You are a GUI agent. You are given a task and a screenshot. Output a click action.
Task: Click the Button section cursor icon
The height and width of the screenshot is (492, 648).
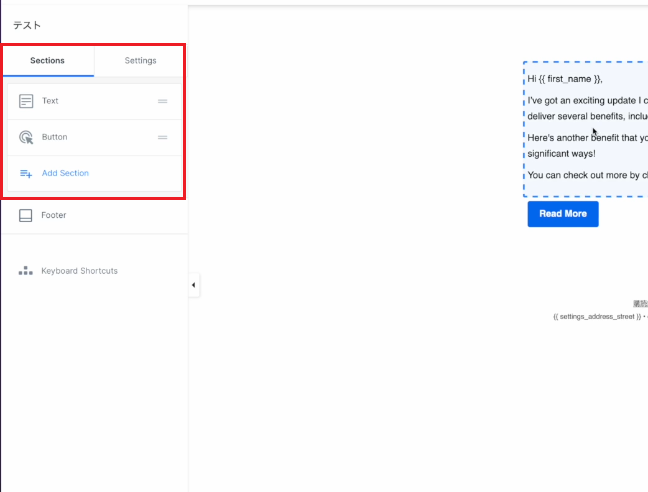[x=26, y=137]
